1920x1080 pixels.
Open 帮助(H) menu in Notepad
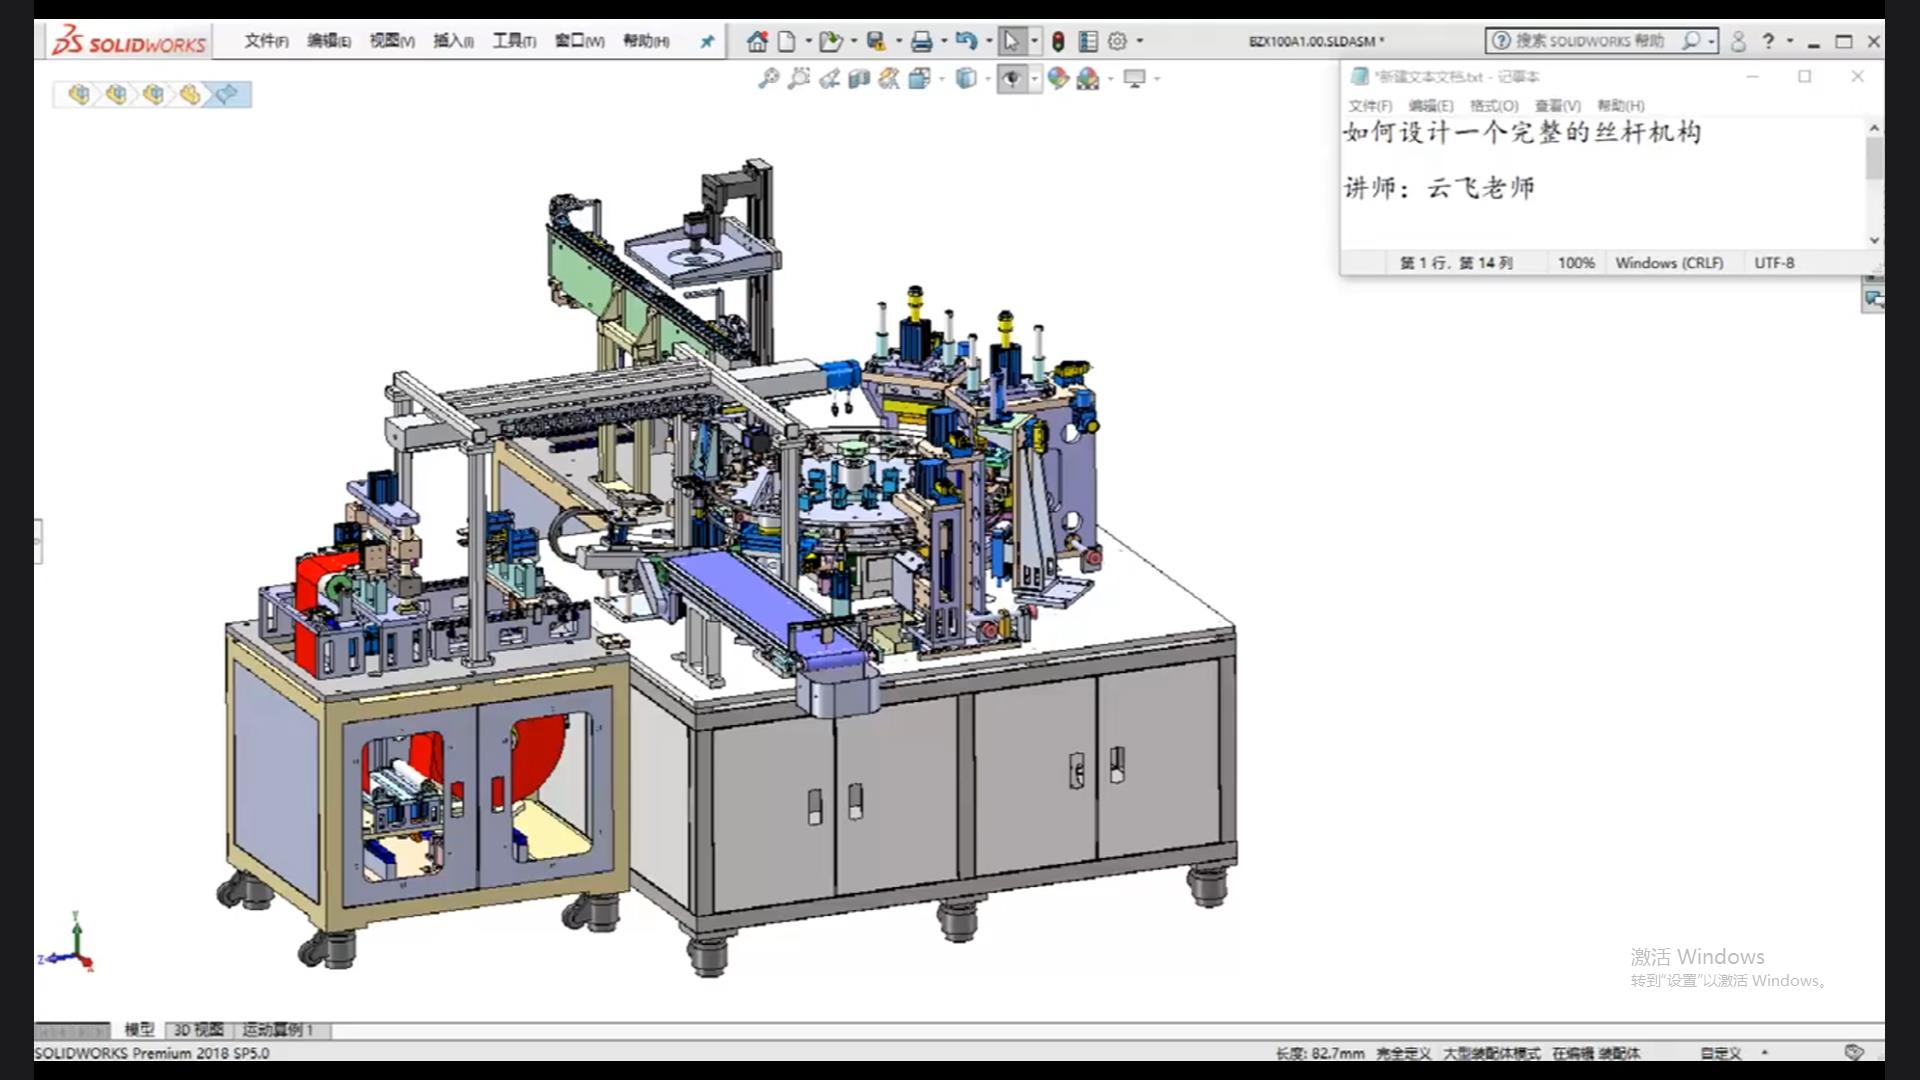[1621, 106]
